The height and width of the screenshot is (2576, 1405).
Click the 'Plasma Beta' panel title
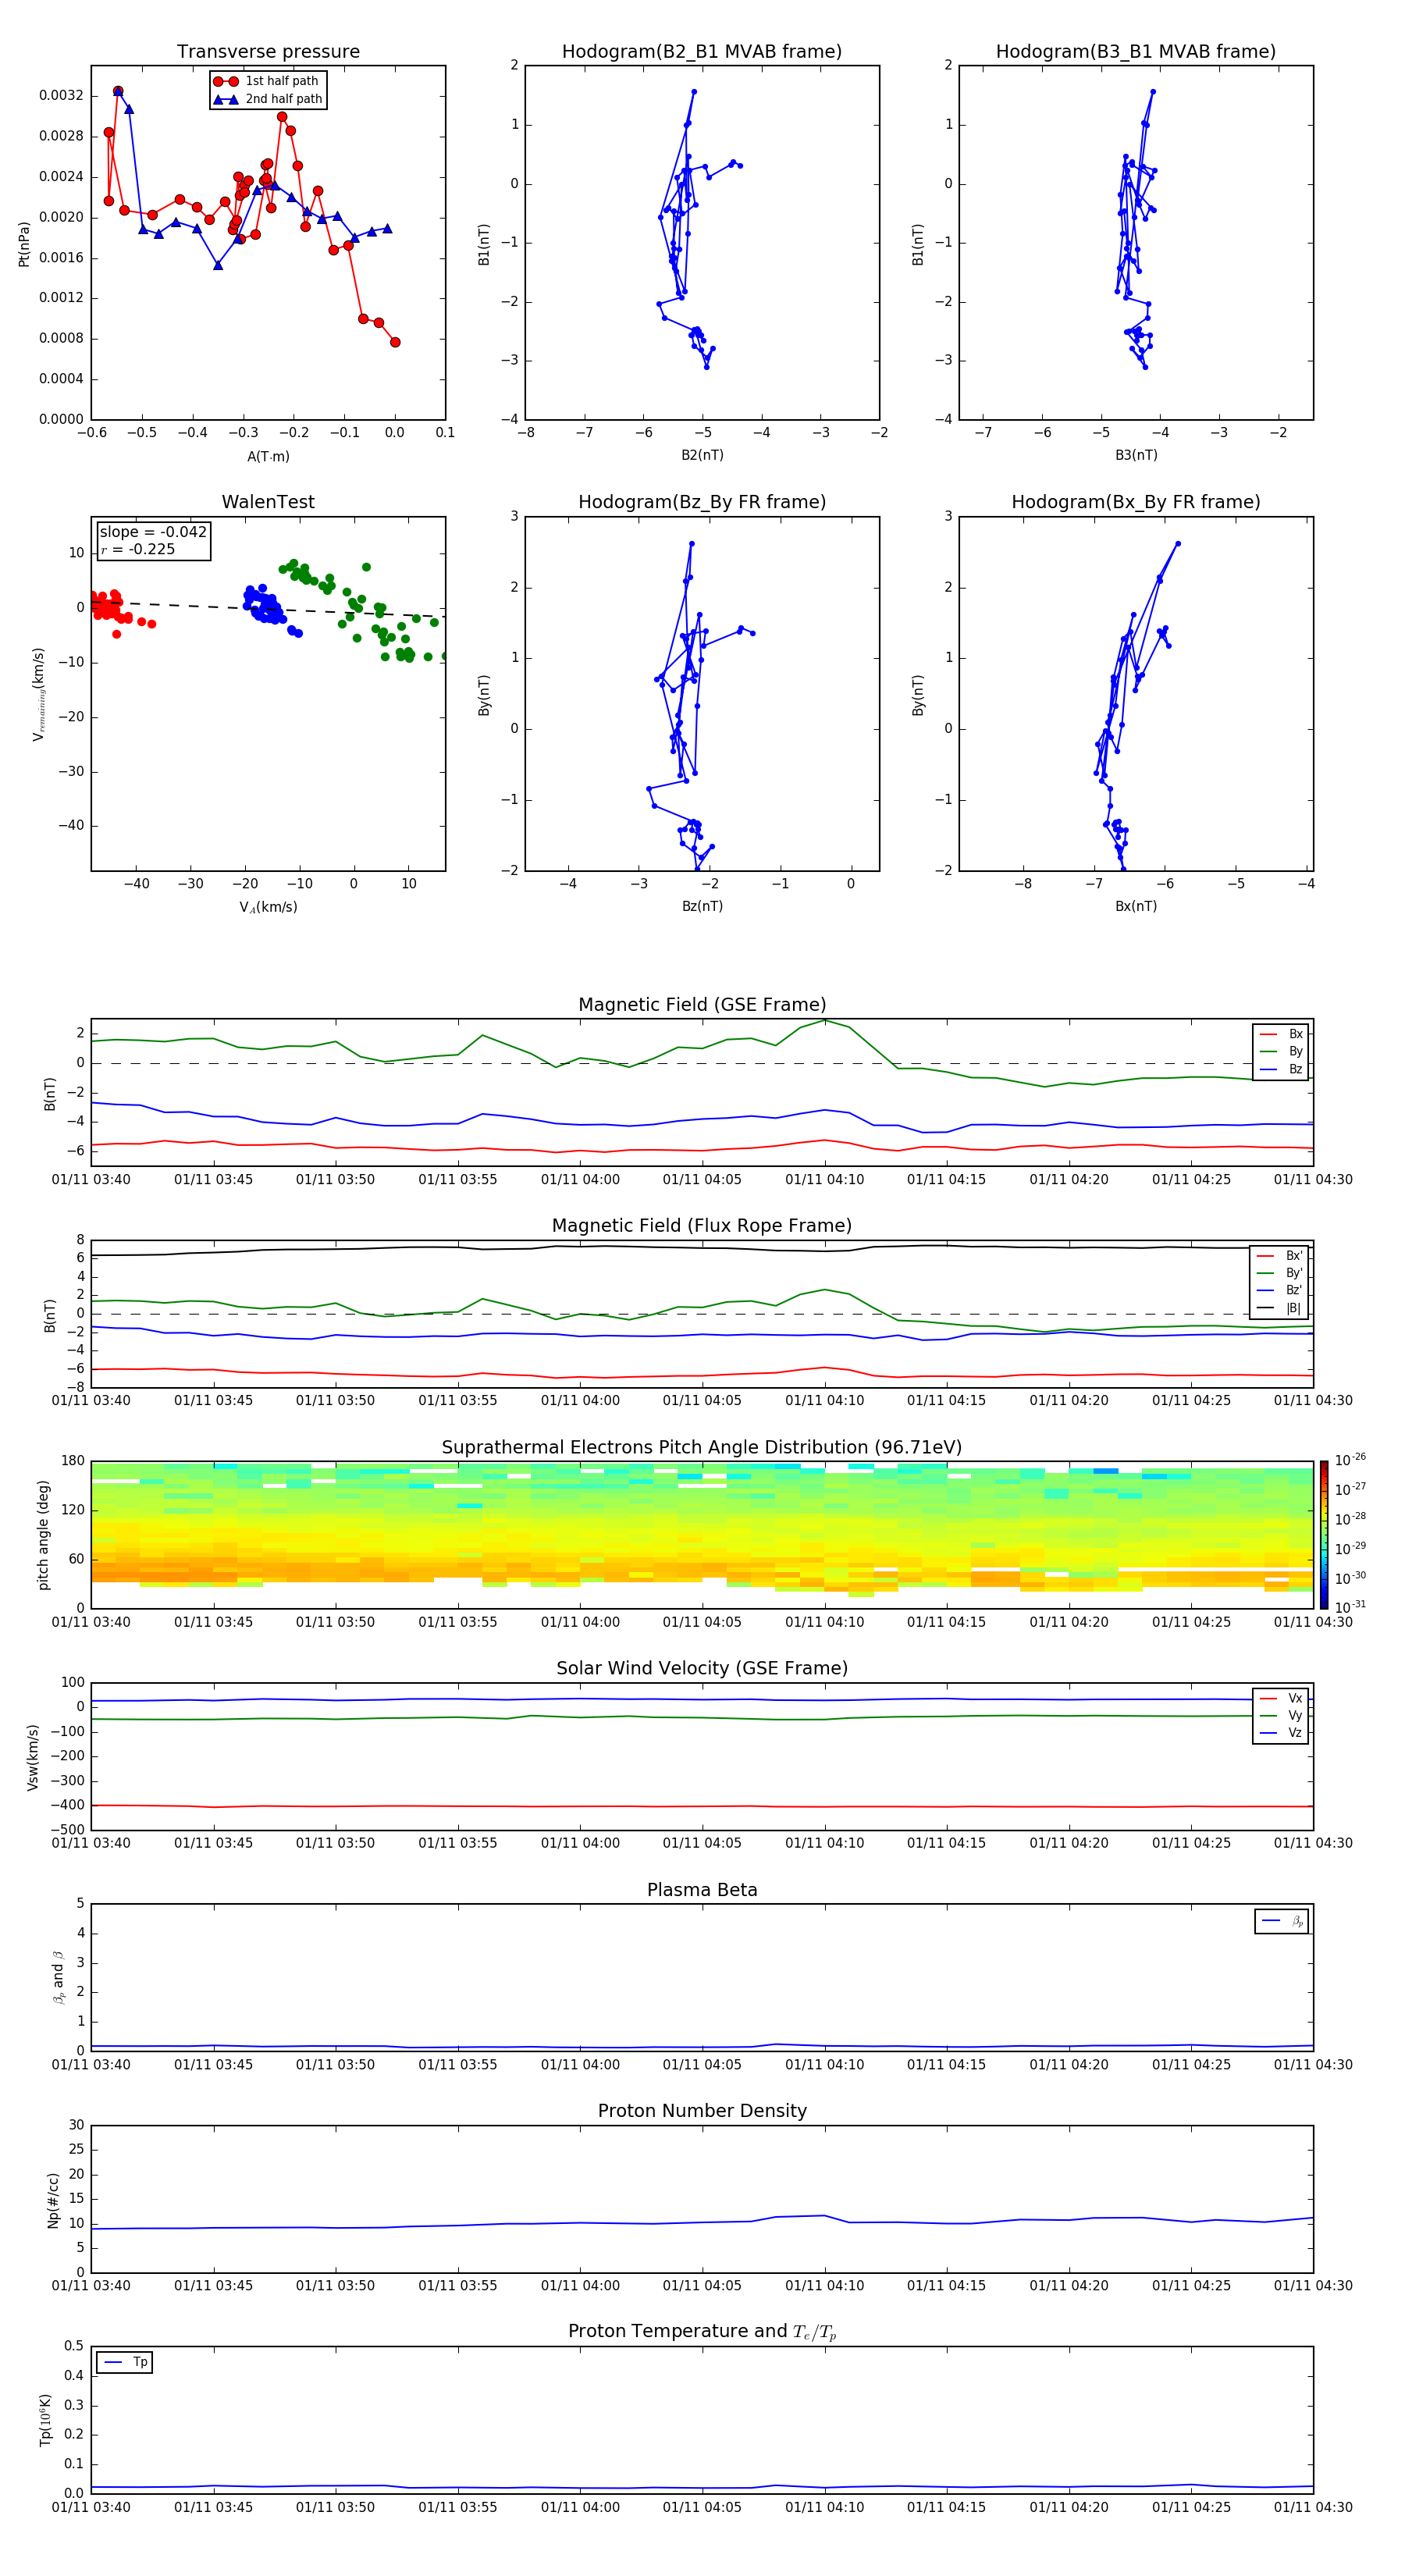702,1890
